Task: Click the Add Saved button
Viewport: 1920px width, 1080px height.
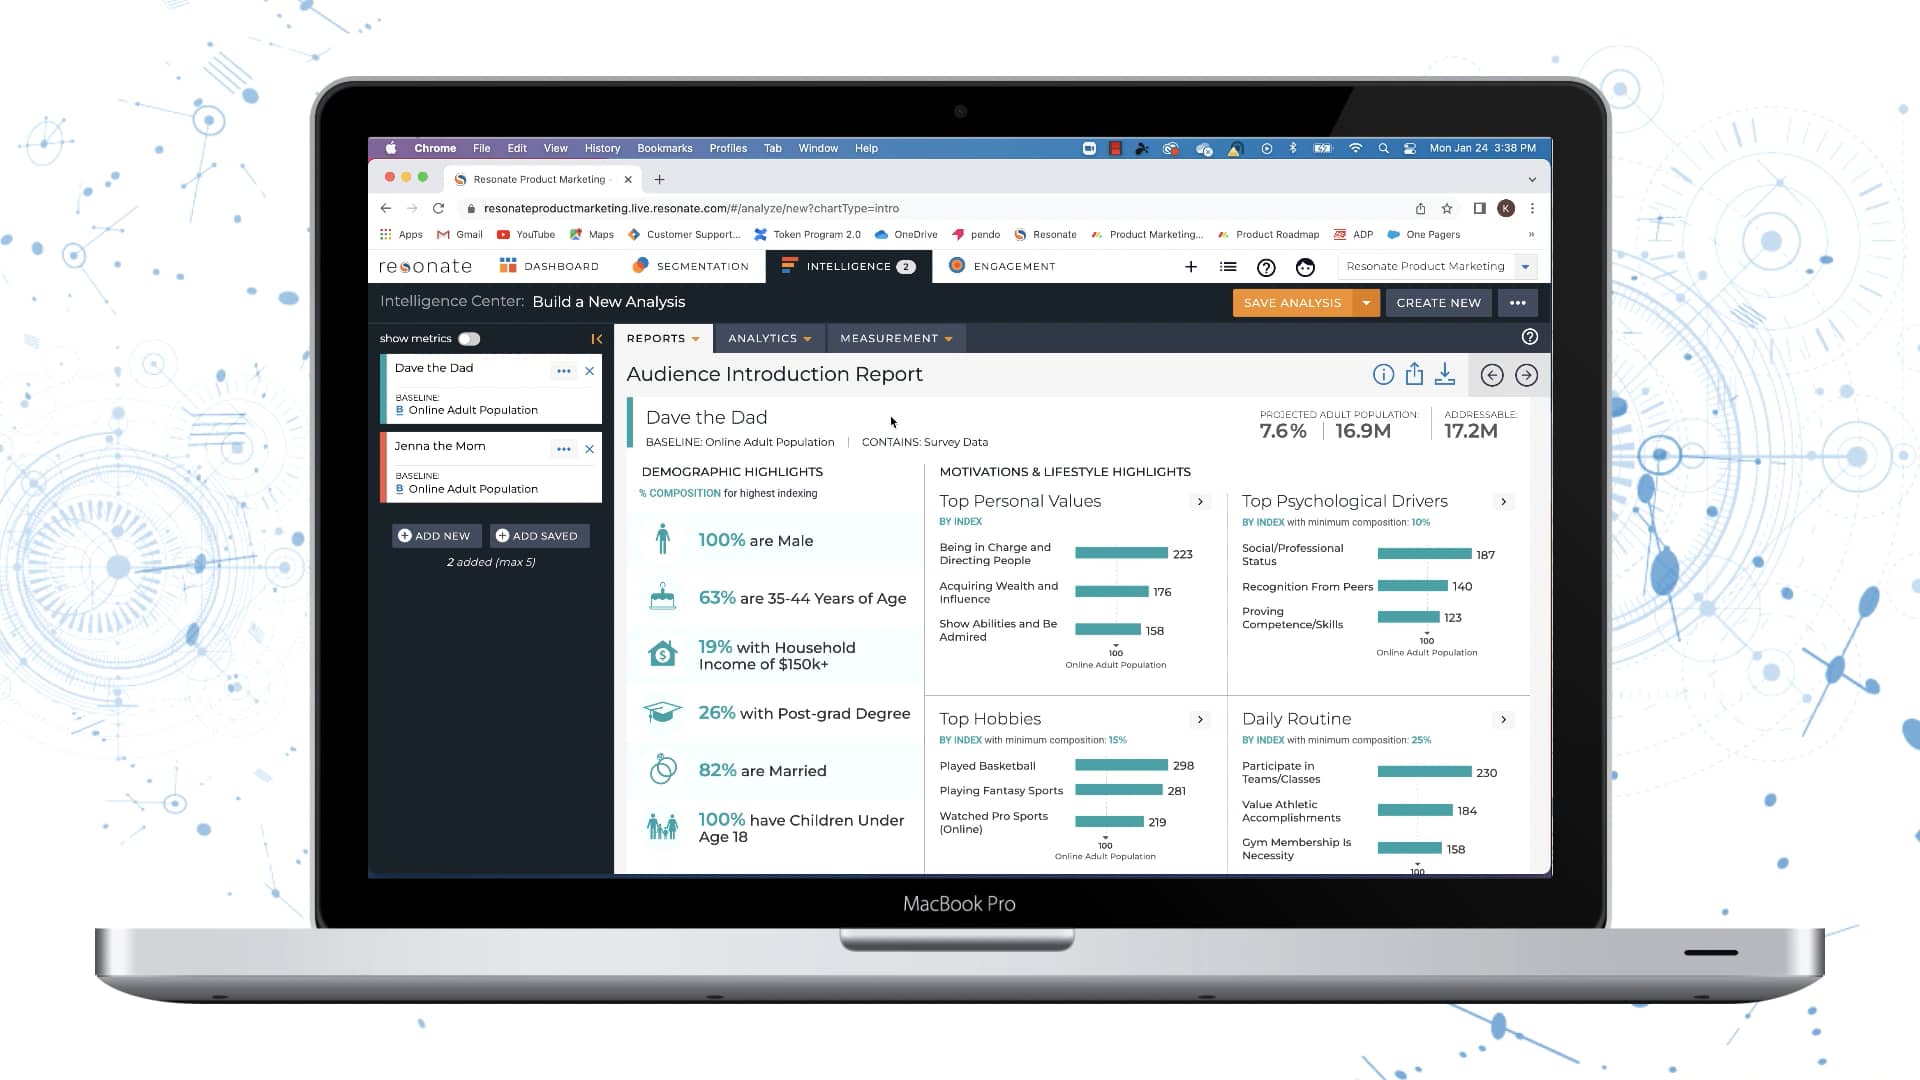Action: click(x=538, y=536)
